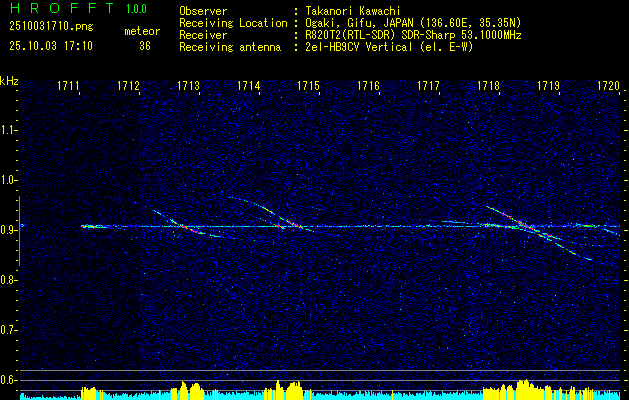This screenshot has width=629, height=400.
Task: Click the 0.6 frequency axis label
Action: [9, 379]
